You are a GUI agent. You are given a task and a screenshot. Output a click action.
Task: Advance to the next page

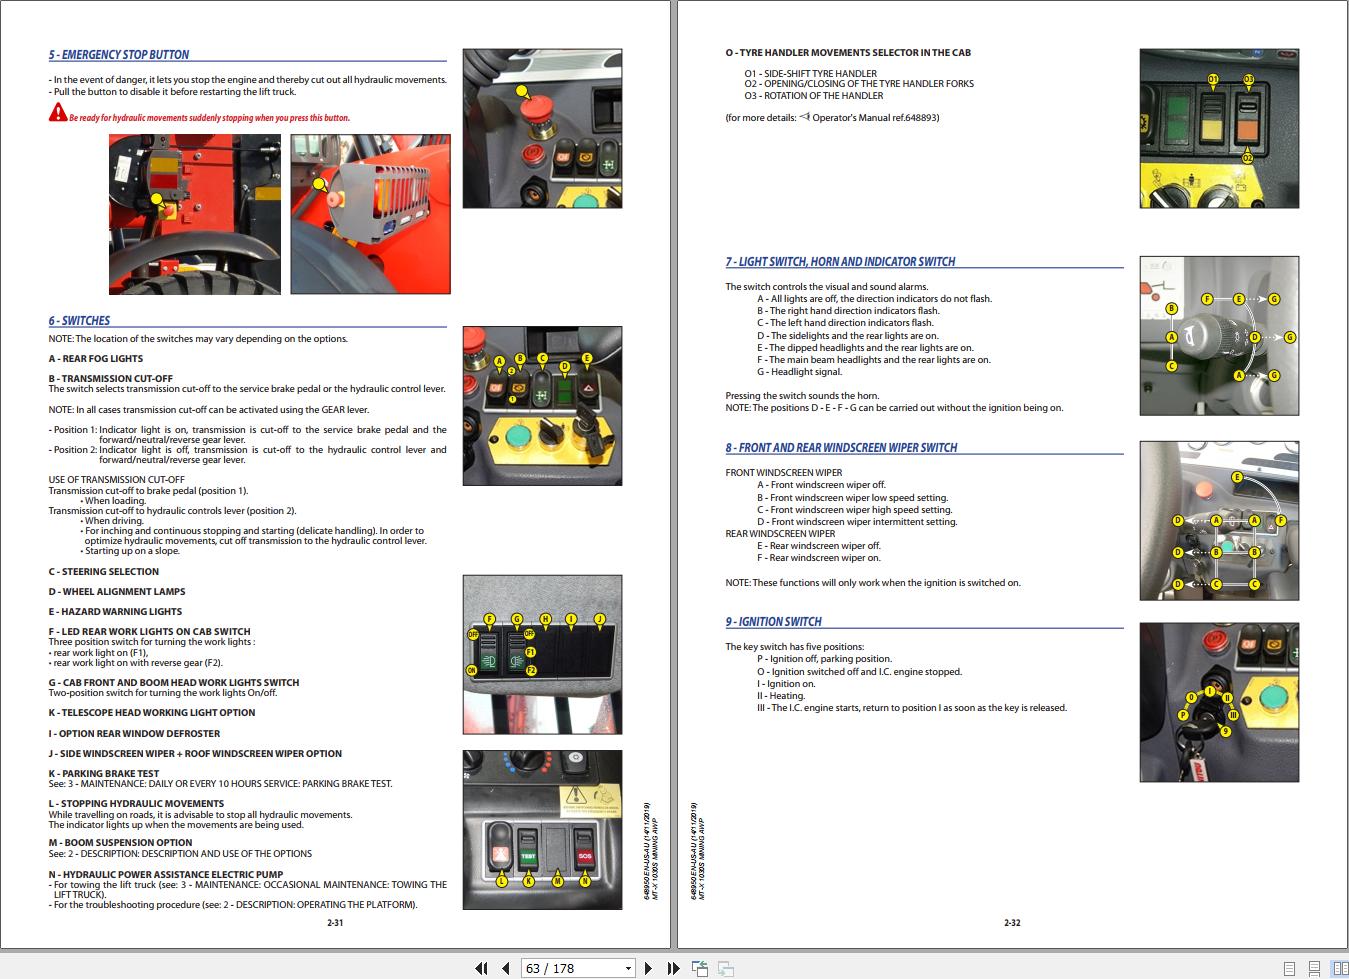pyautogui.click(x=648, y=968)
